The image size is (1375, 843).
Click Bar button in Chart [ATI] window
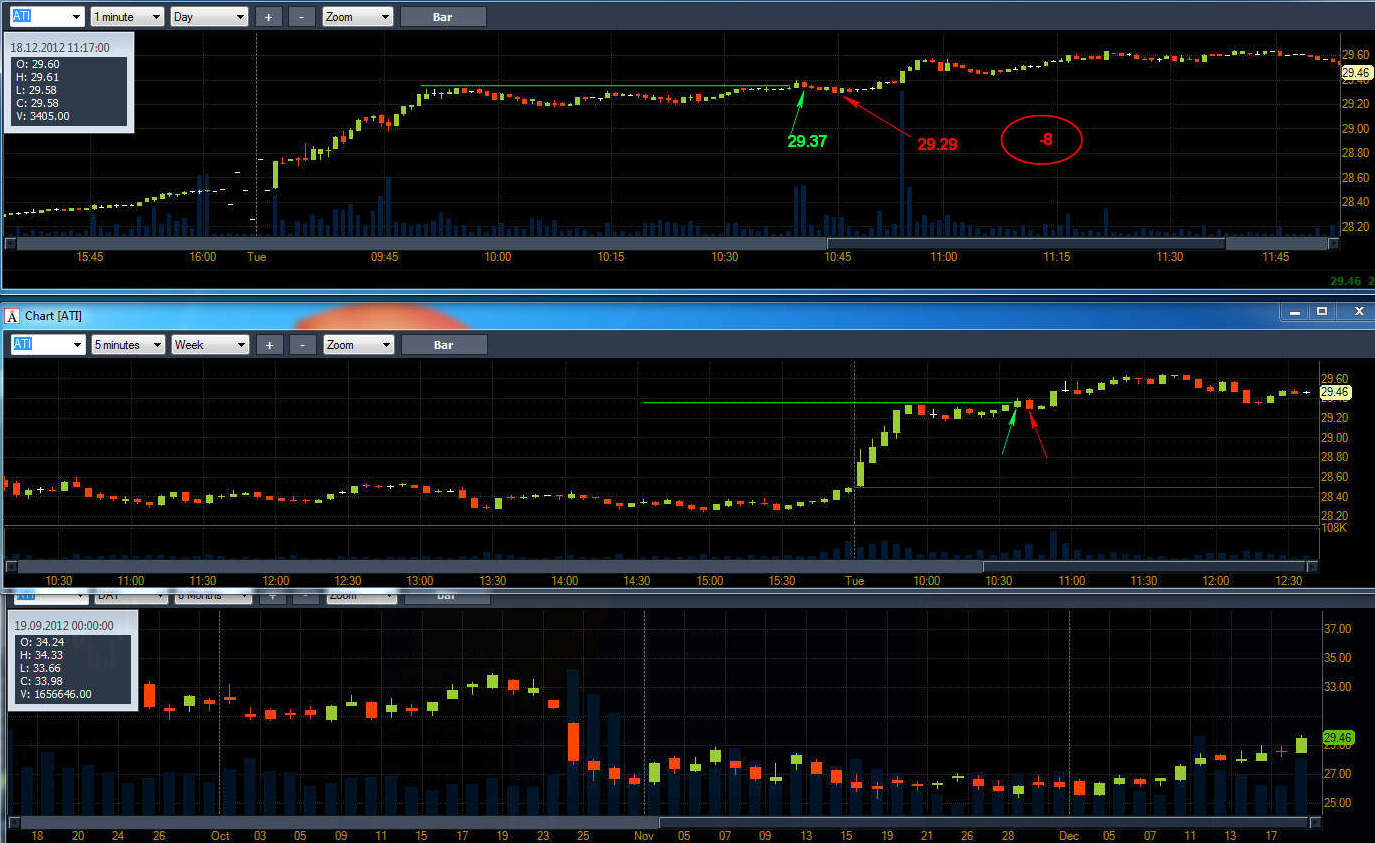[x=444, y=345]
